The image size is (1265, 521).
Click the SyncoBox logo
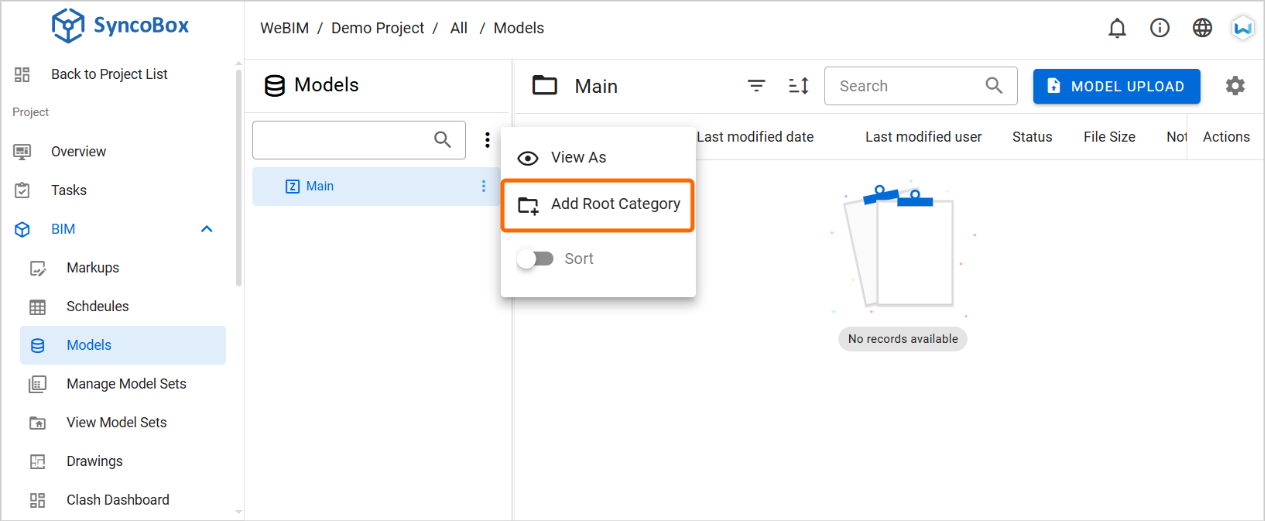[121, 26]
